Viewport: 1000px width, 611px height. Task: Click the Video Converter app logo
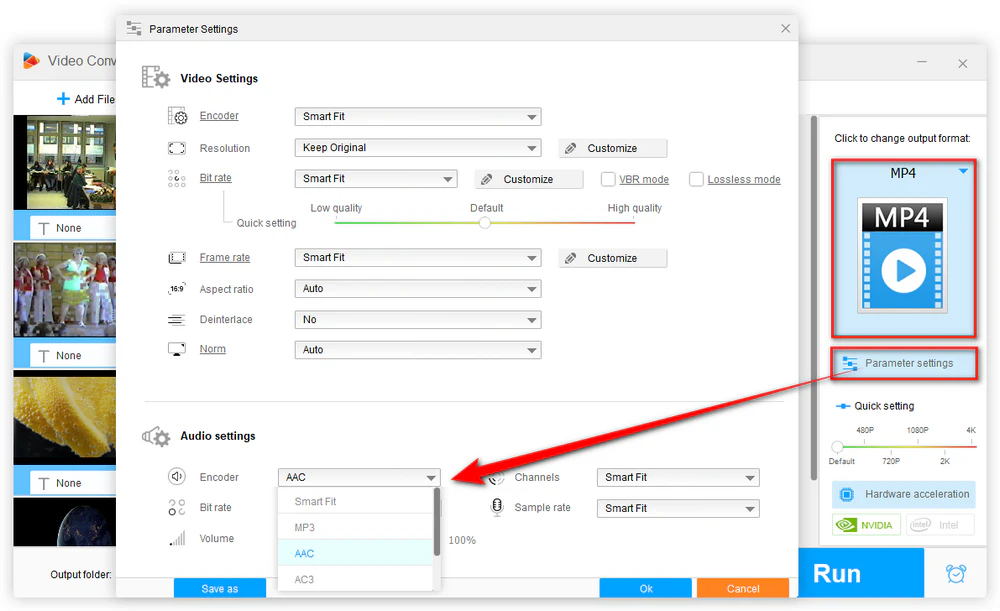click(31, 61)
